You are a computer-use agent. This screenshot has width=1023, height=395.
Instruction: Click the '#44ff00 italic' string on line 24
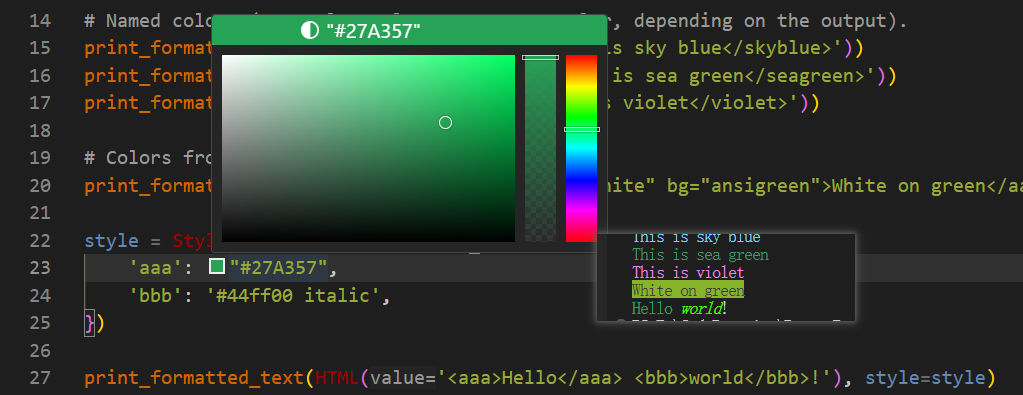[x=293, y=296]
